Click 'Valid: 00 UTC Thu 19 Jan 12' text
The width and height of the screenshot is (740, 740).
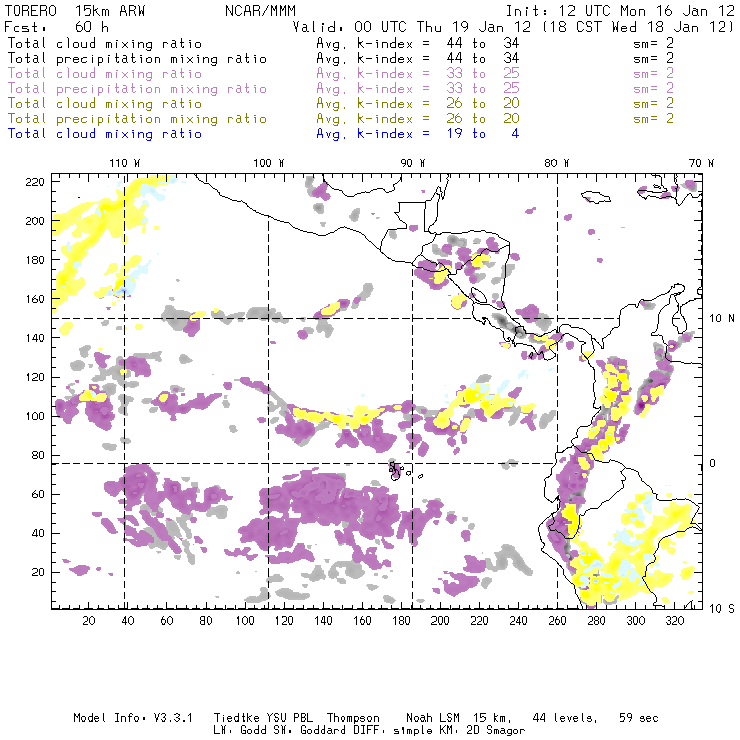pyautogui.click(x=412, y=26)
